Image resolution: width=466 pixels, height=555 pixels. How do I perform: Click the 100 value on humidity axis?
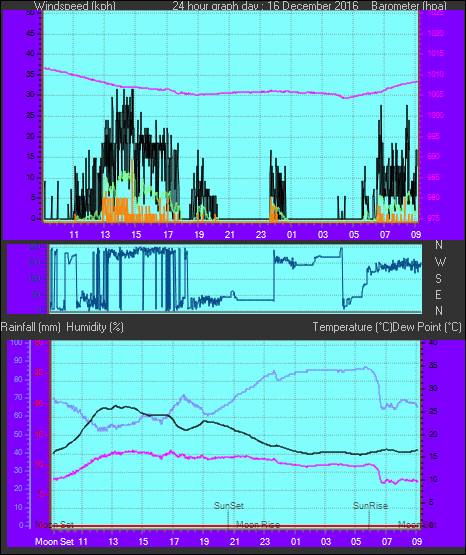[16, 342]
